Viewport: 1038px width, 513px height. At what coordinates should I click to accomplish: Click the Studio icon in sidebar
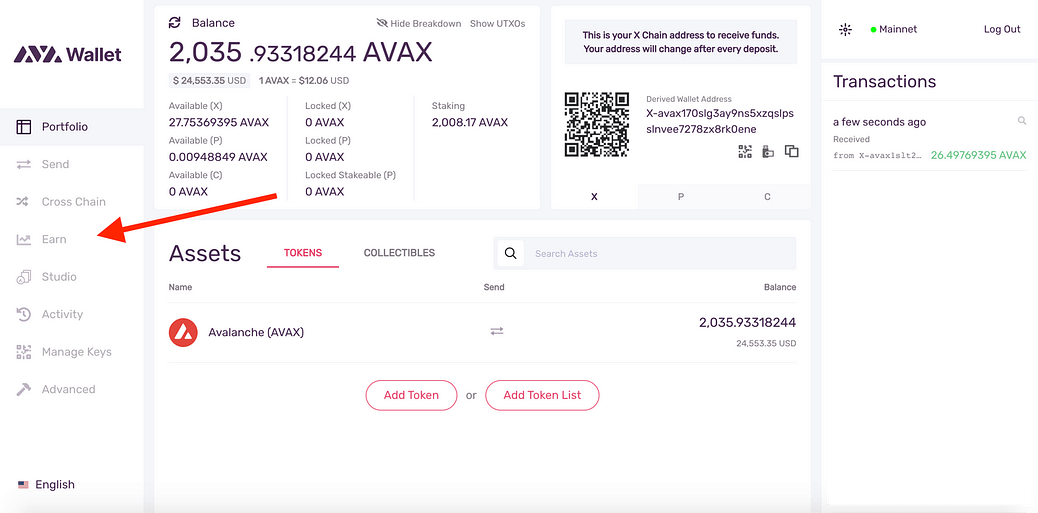point(24,277)
